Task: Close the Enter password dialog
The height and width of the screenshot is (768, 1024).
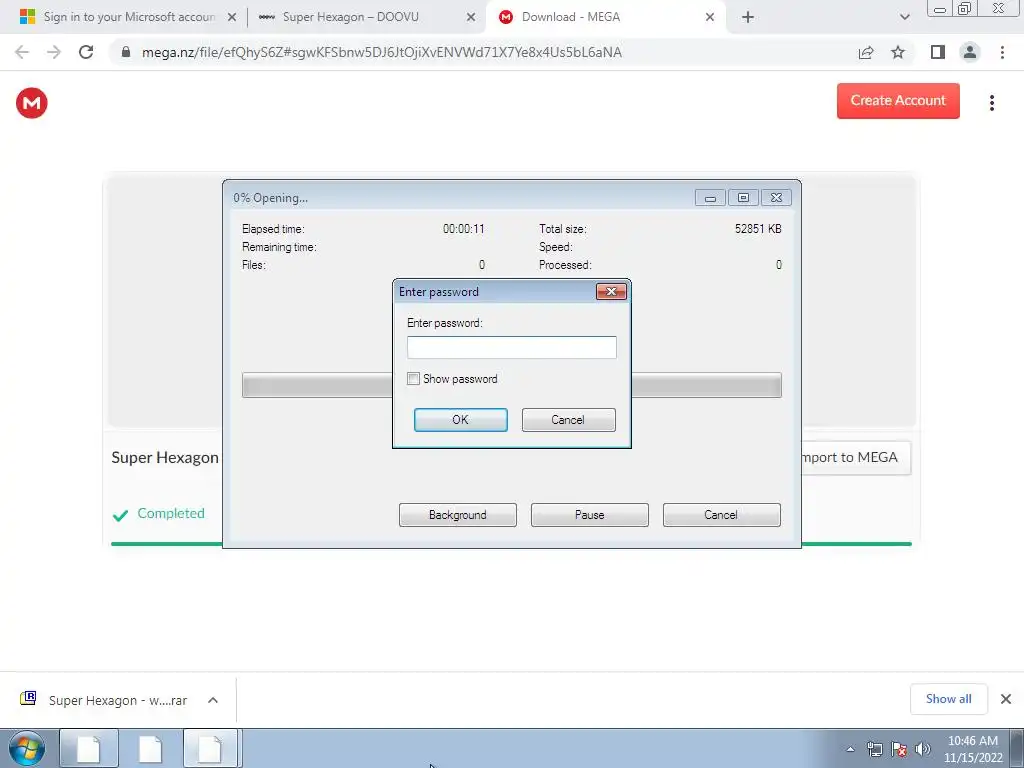Action: 611,291
